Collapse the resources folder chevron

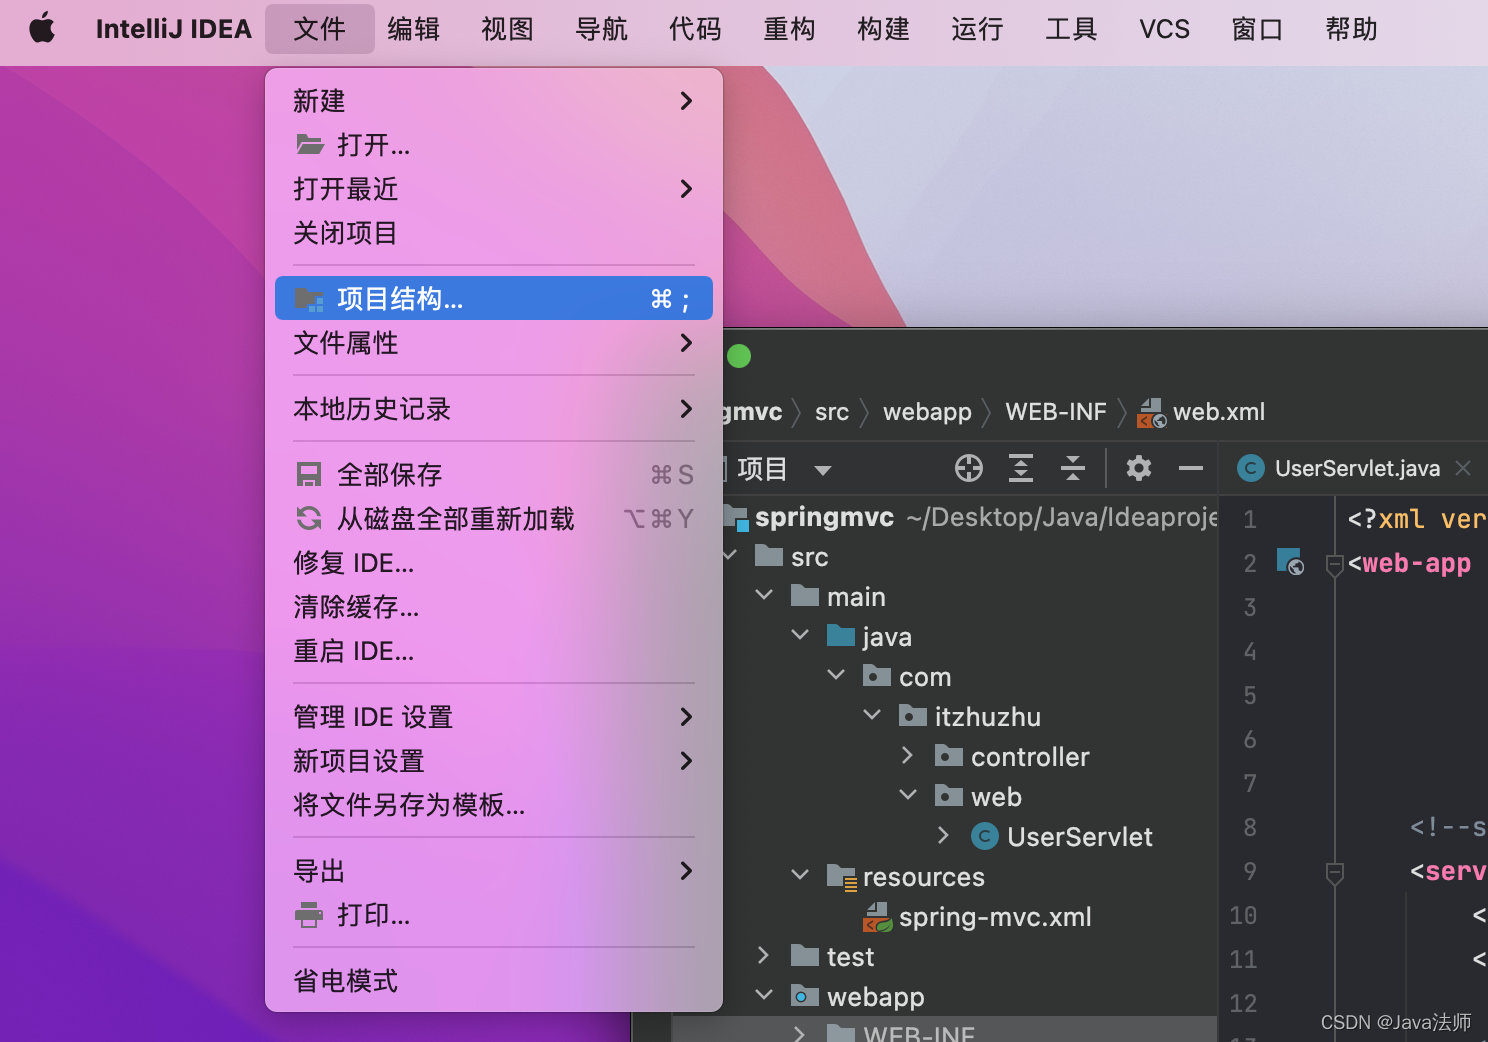(800, 875)
